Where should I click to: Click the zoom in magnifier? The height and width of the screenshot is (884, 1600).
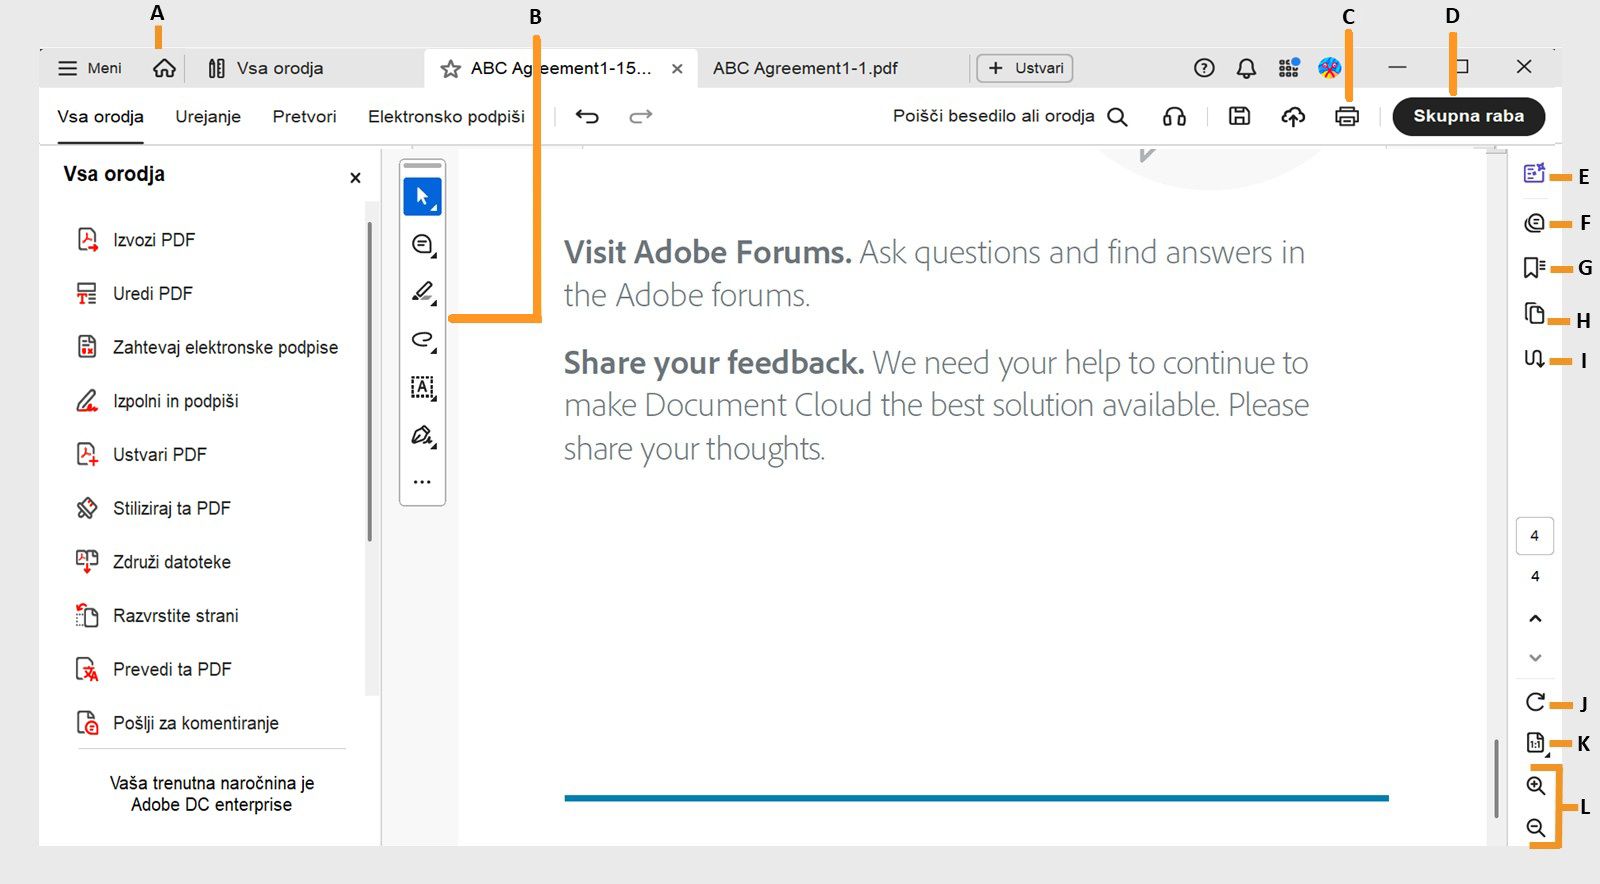[x=1536, y=786]
